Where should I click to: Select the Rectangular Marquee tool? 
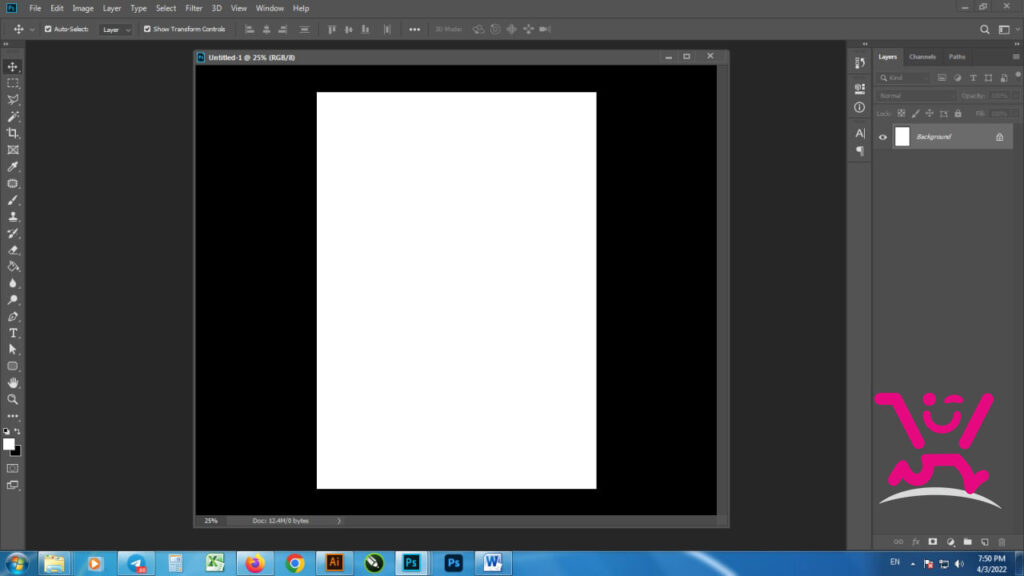coord(12,84)
